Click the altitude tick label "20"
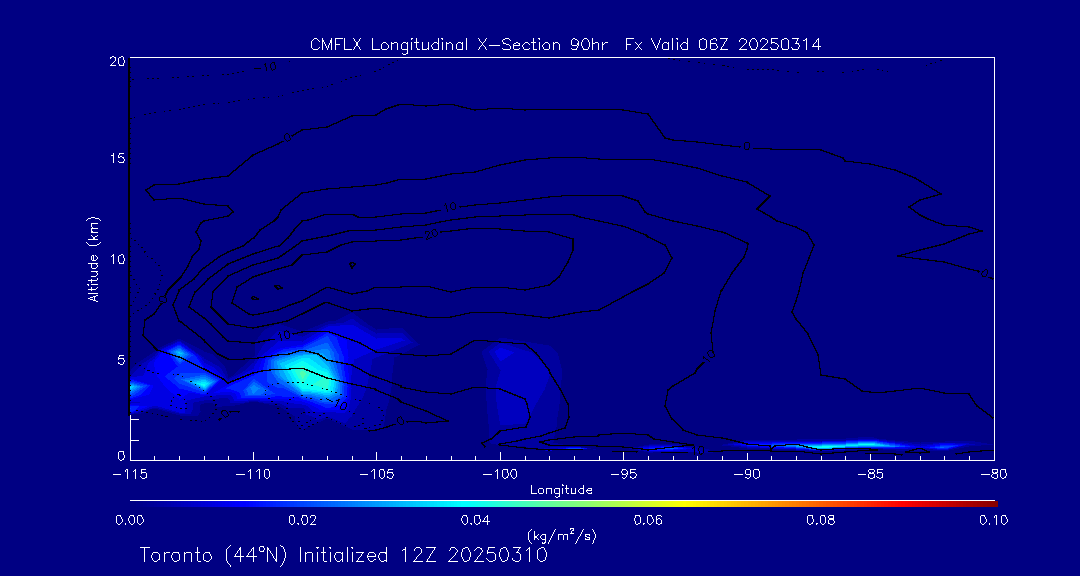Viewport: 1080px width, 576px height. click(116, 61)
